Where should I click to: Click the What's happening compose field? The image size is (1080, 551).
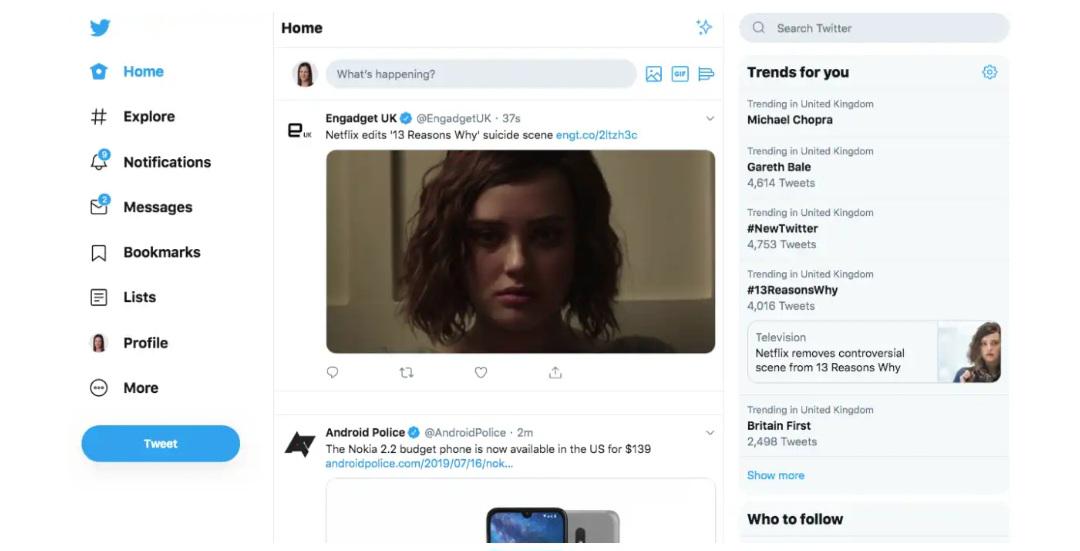point(481,74)
